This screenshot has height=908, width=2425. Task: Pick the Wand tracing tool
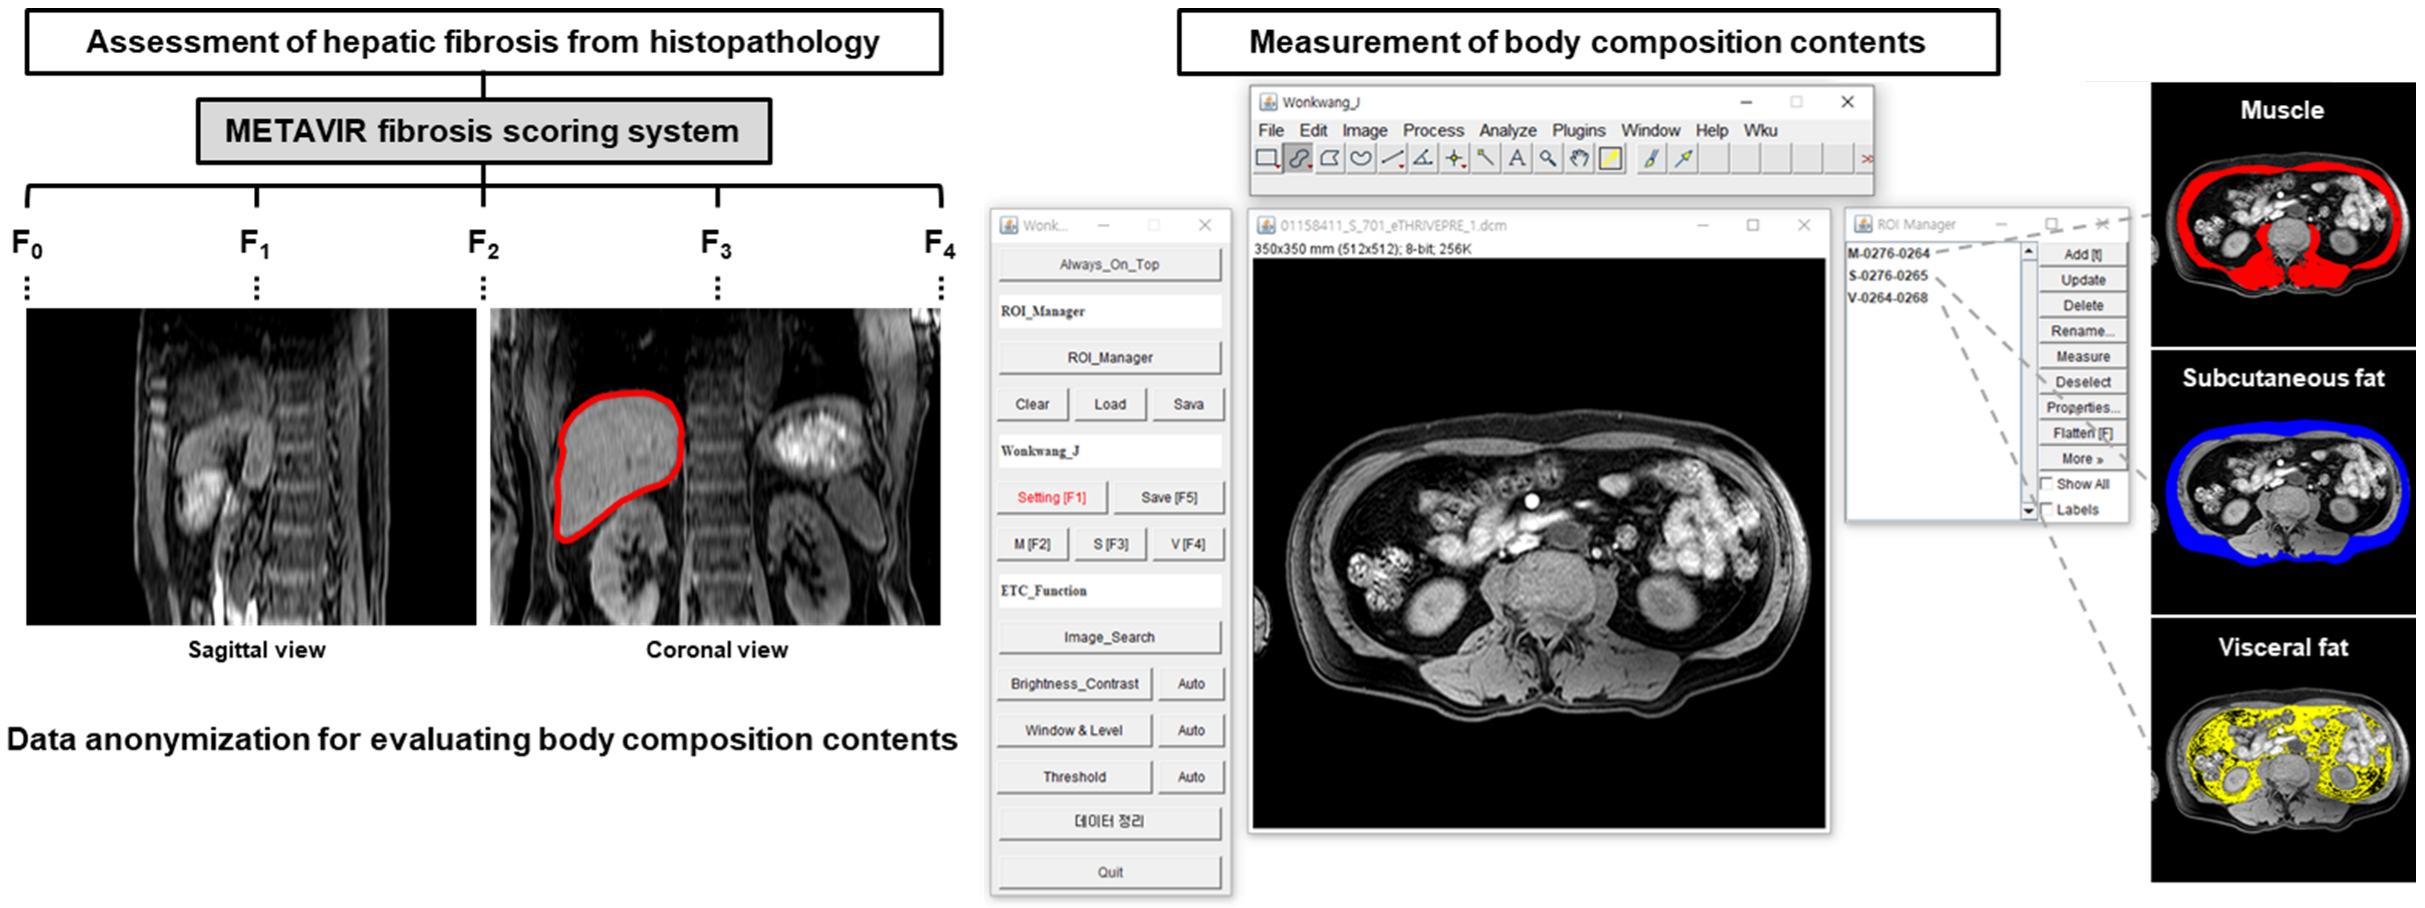coord(1486,159)
